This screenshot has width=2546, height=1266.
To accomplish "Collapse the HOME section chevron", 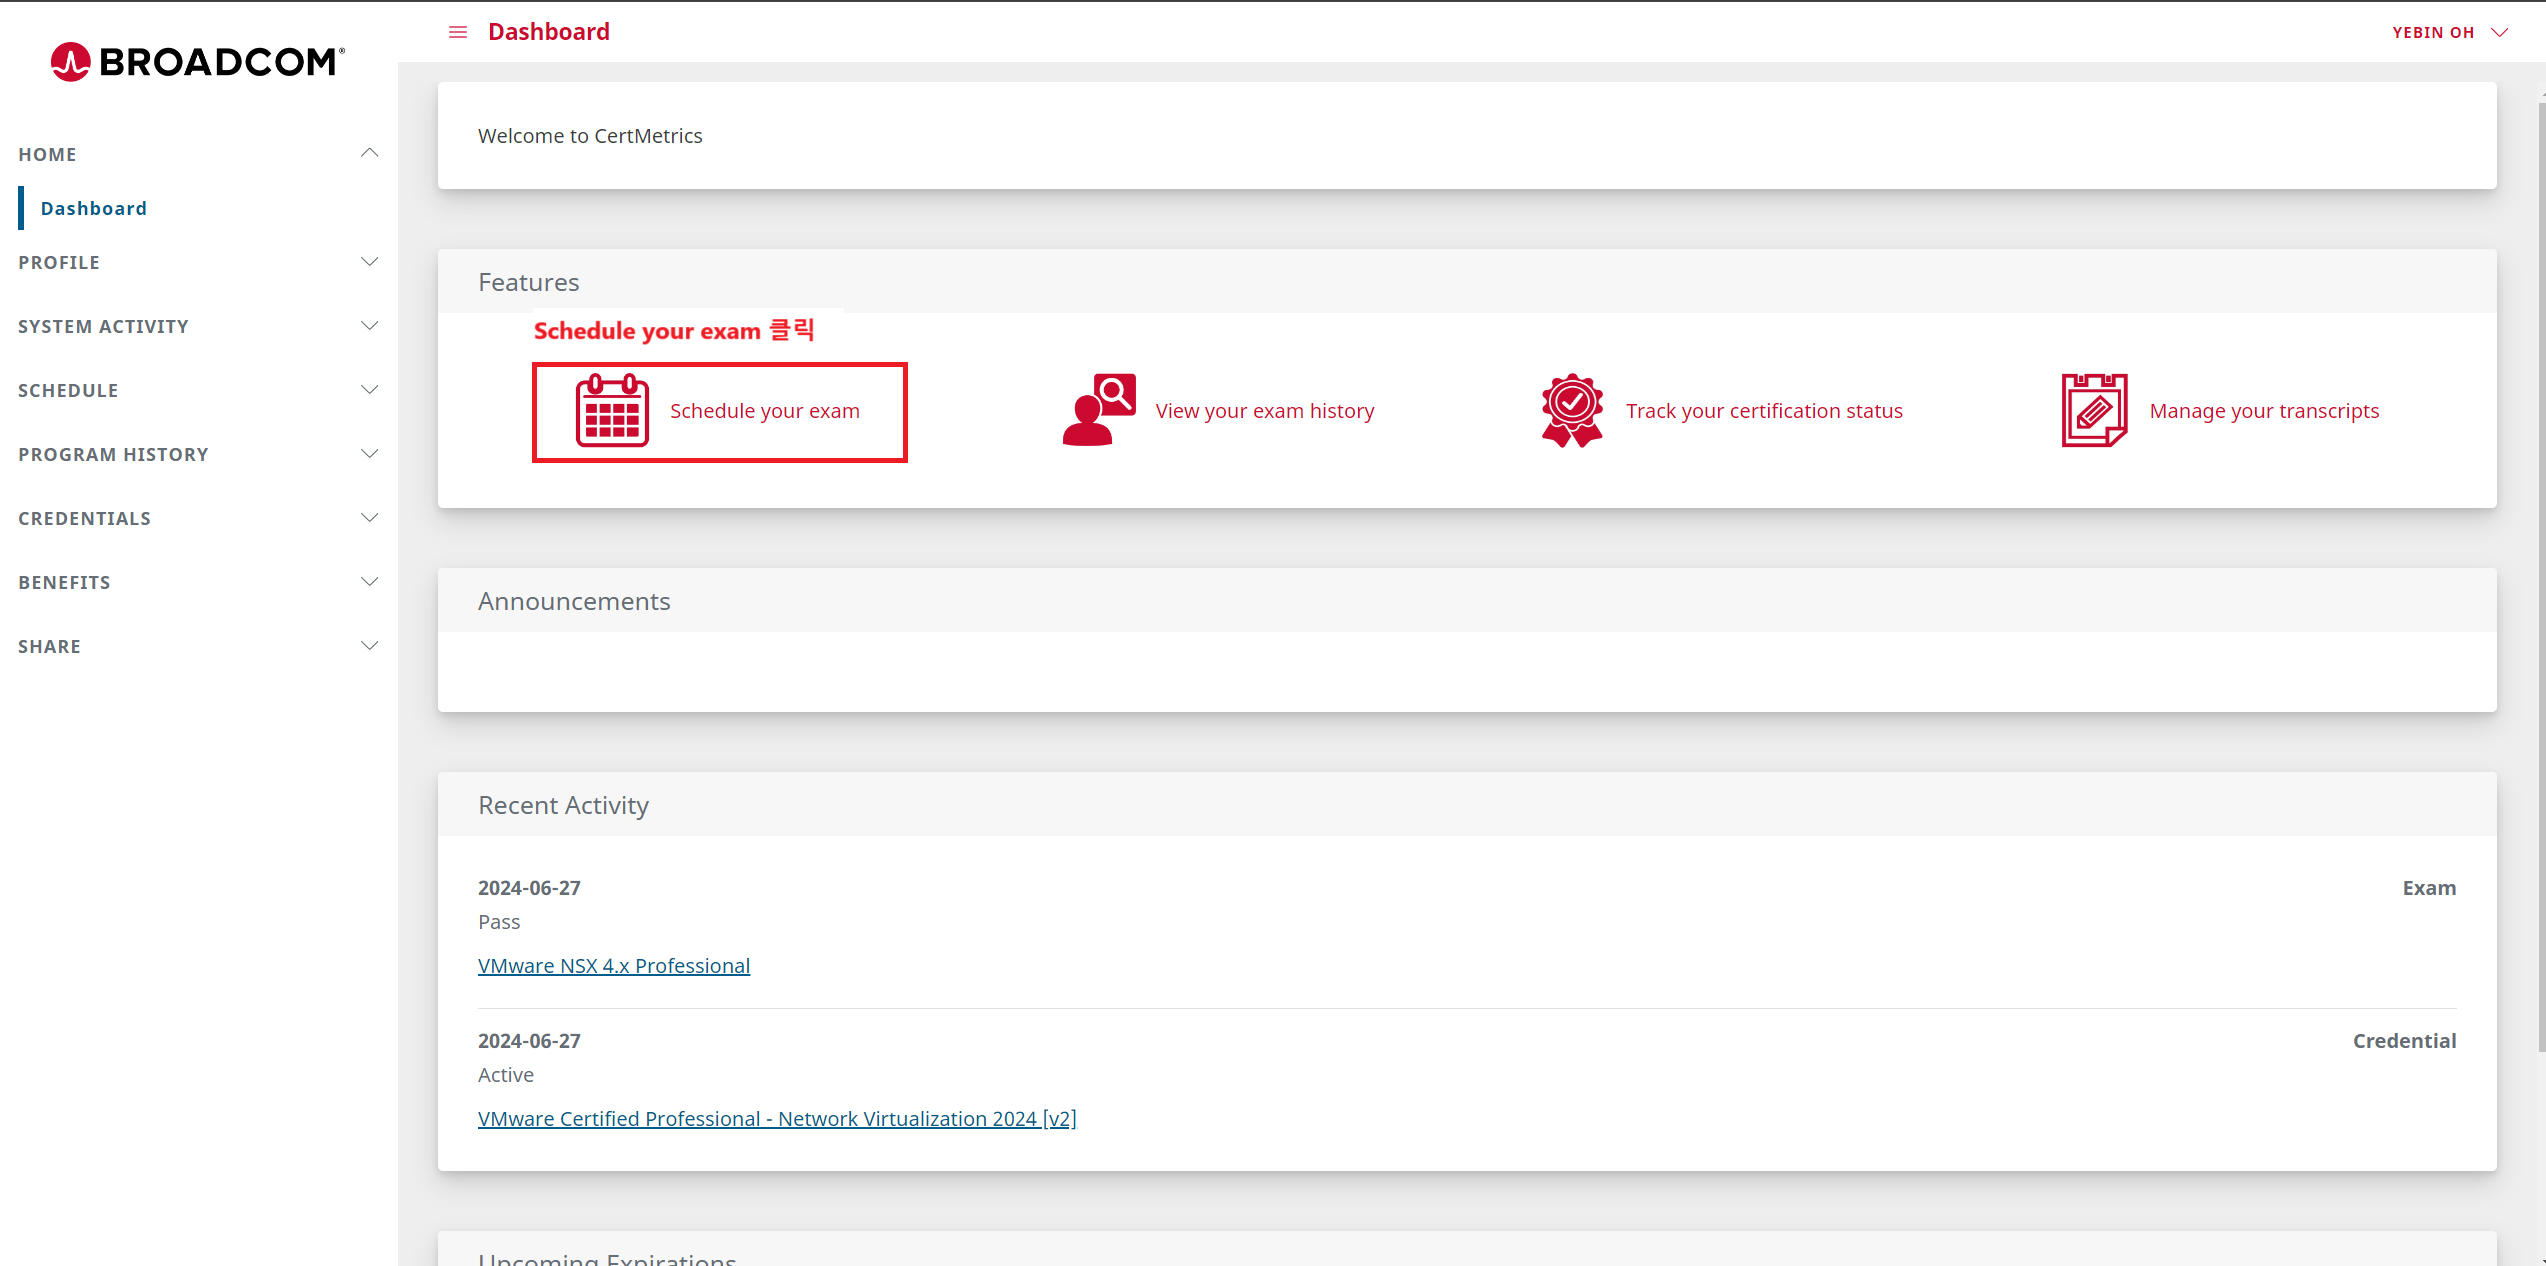I will 369,153.
